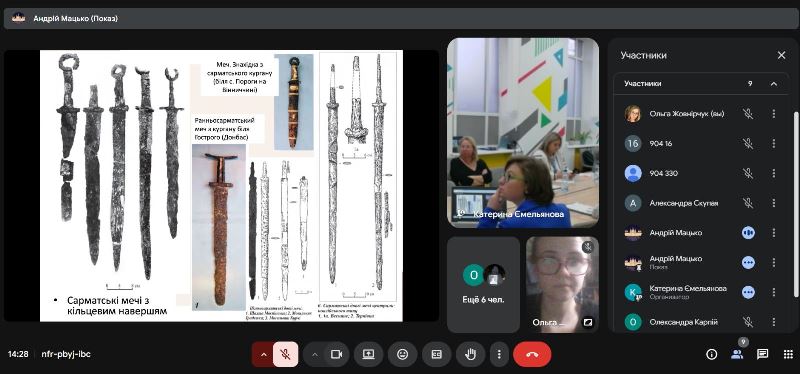Open options for Андрій Мацько speaking row
Screen dimensions: 800x374
tap(773, 233)
